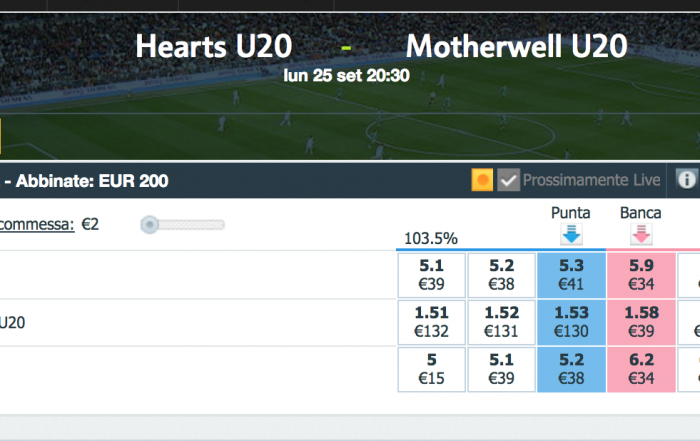Pick the 5 odds cell with €15
The height and width of the screenshot is (441, 700).
(431, 370)
